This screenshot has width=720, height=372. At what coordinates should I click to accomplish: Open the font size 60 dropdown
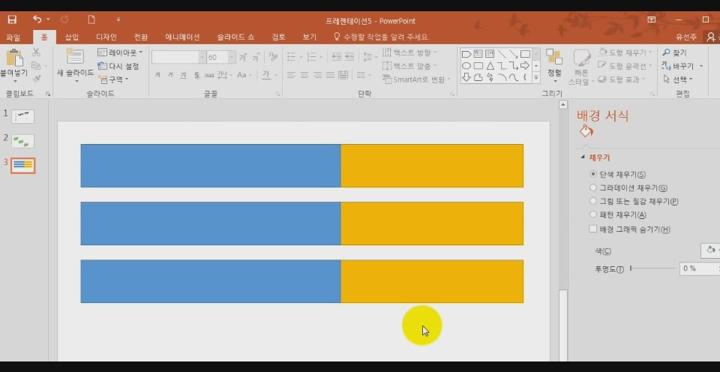[x=232, y=57]
